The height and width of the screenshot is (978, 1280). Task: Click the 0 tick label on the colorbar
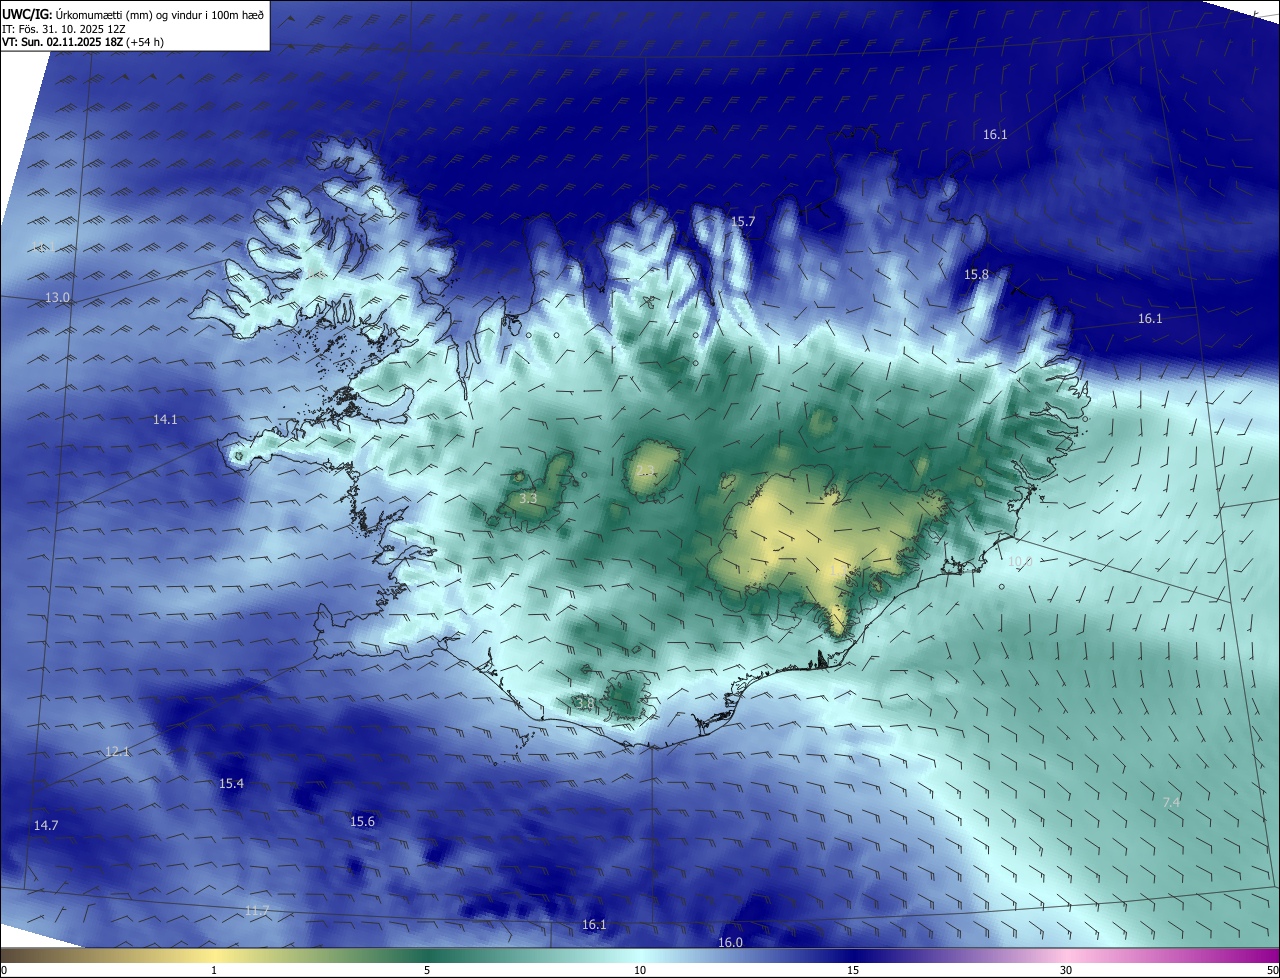[x=4, y=970]
